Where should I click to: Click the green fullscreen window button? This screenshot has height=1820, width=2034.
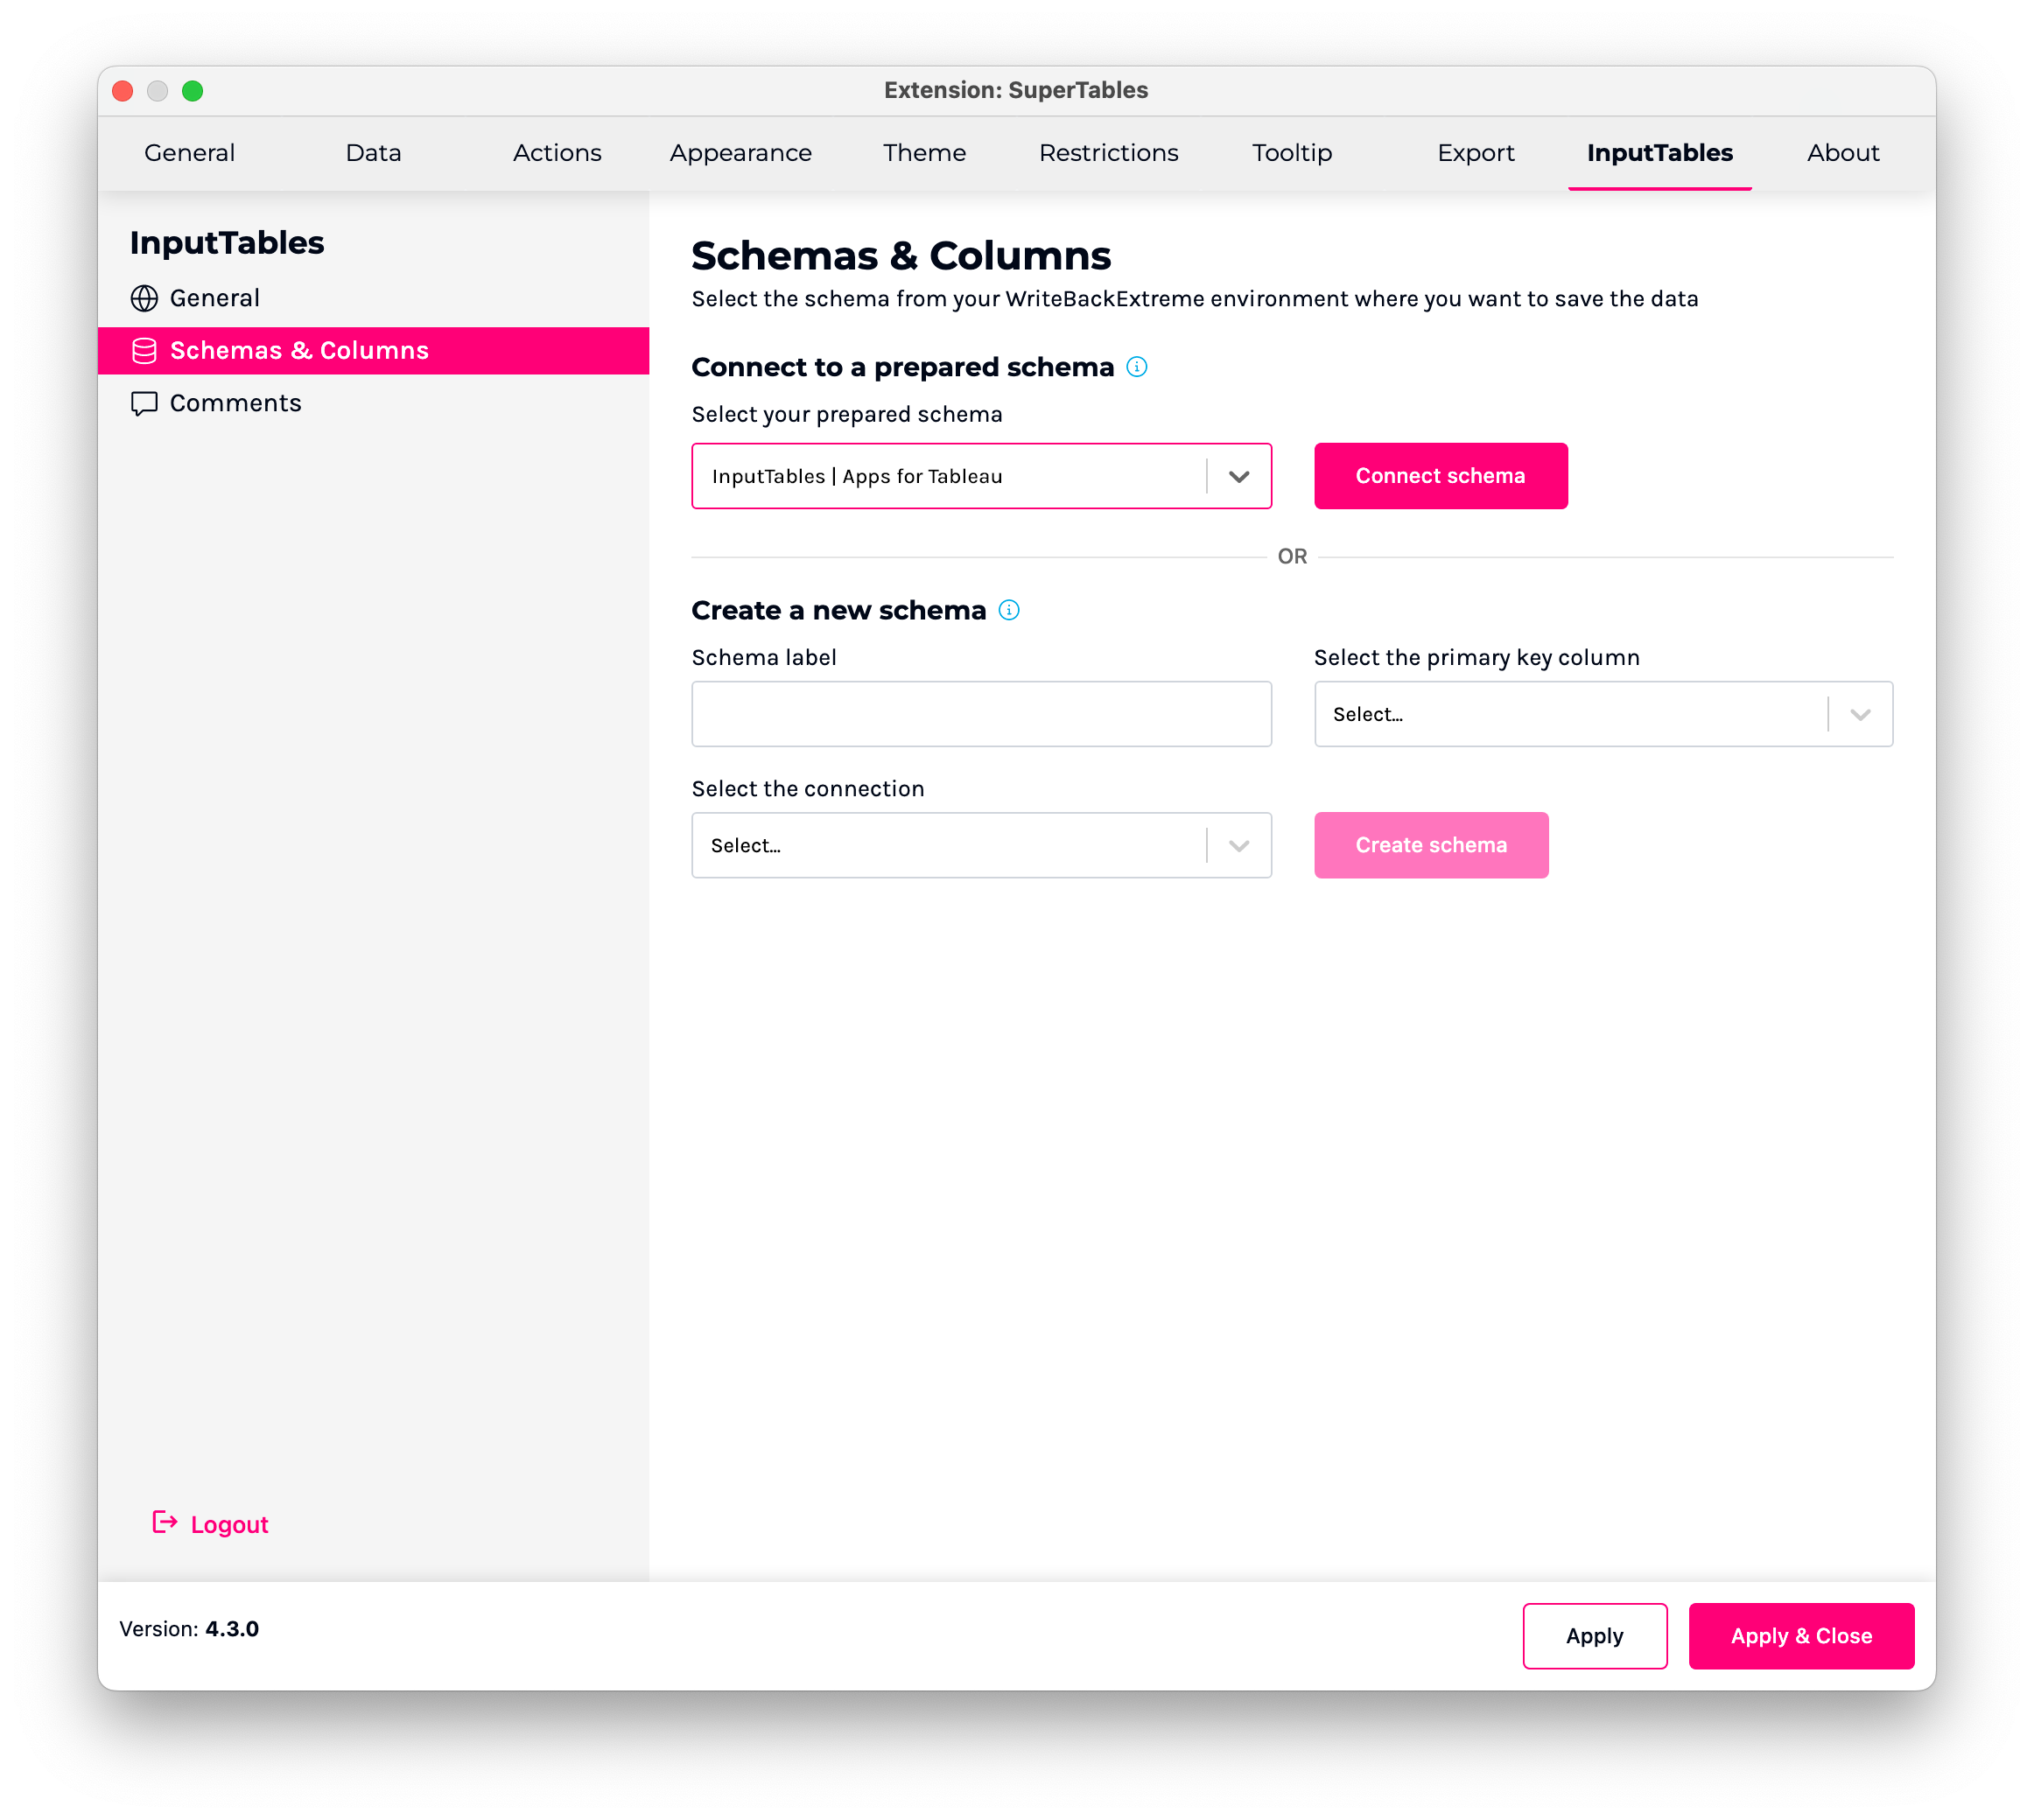tap(193, 91)
